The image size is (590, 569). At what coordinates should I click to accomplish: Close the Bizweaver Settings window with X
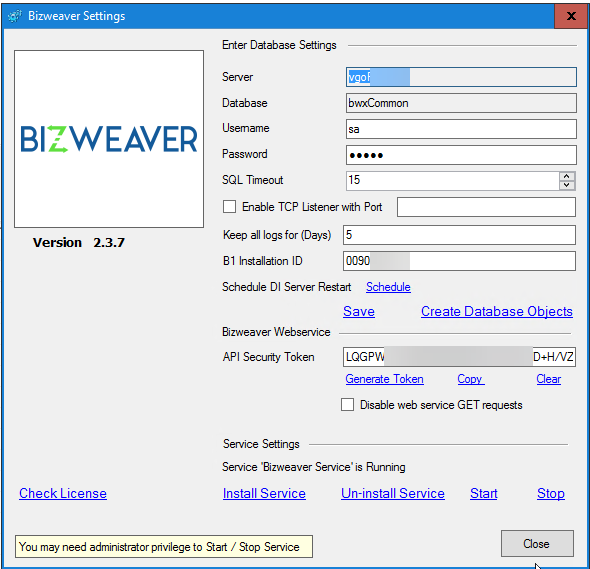(x=570, y=16)
